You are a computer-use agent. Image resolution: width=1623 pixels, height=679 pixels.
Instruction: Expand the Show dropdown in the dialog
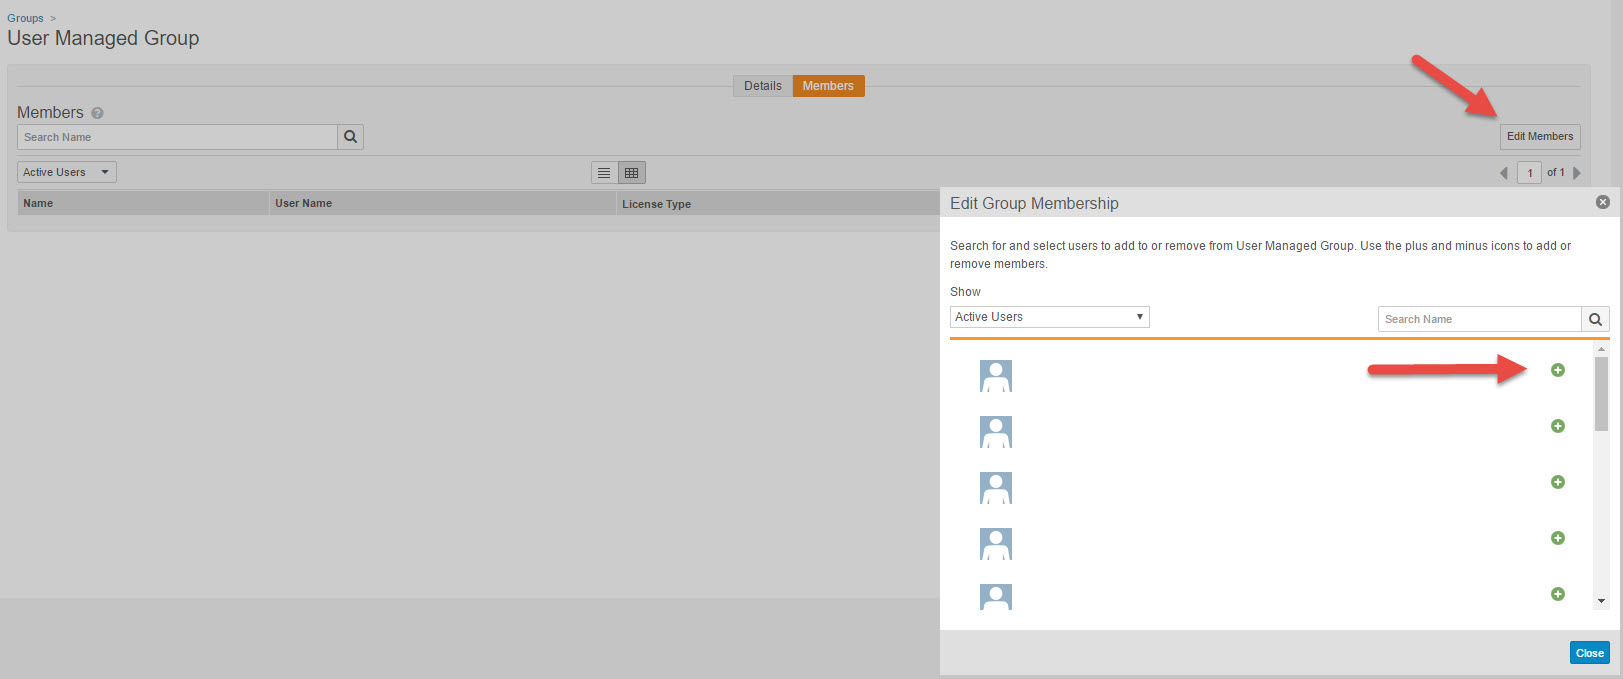pyautogui.click(x=1049, y=317)
